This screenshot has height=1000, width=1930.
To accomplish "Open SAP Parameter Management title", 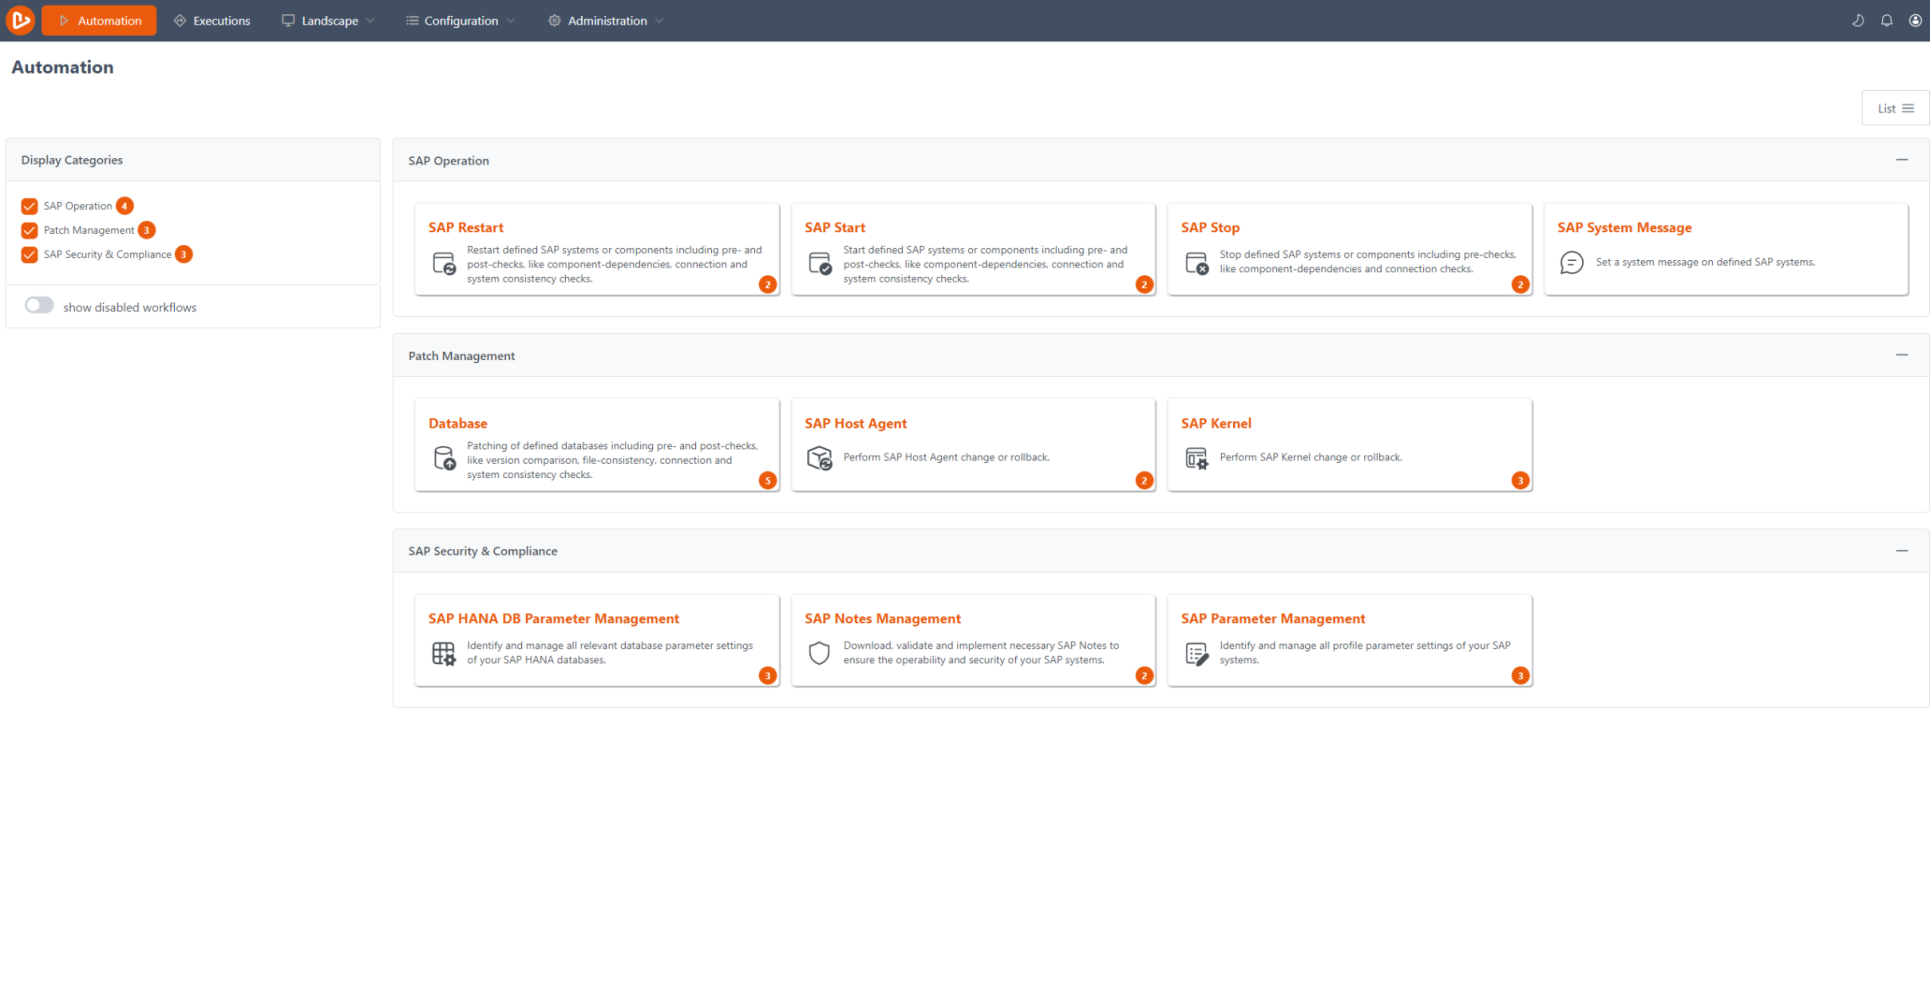I will pyautogui.click(x=1273, y=619).
